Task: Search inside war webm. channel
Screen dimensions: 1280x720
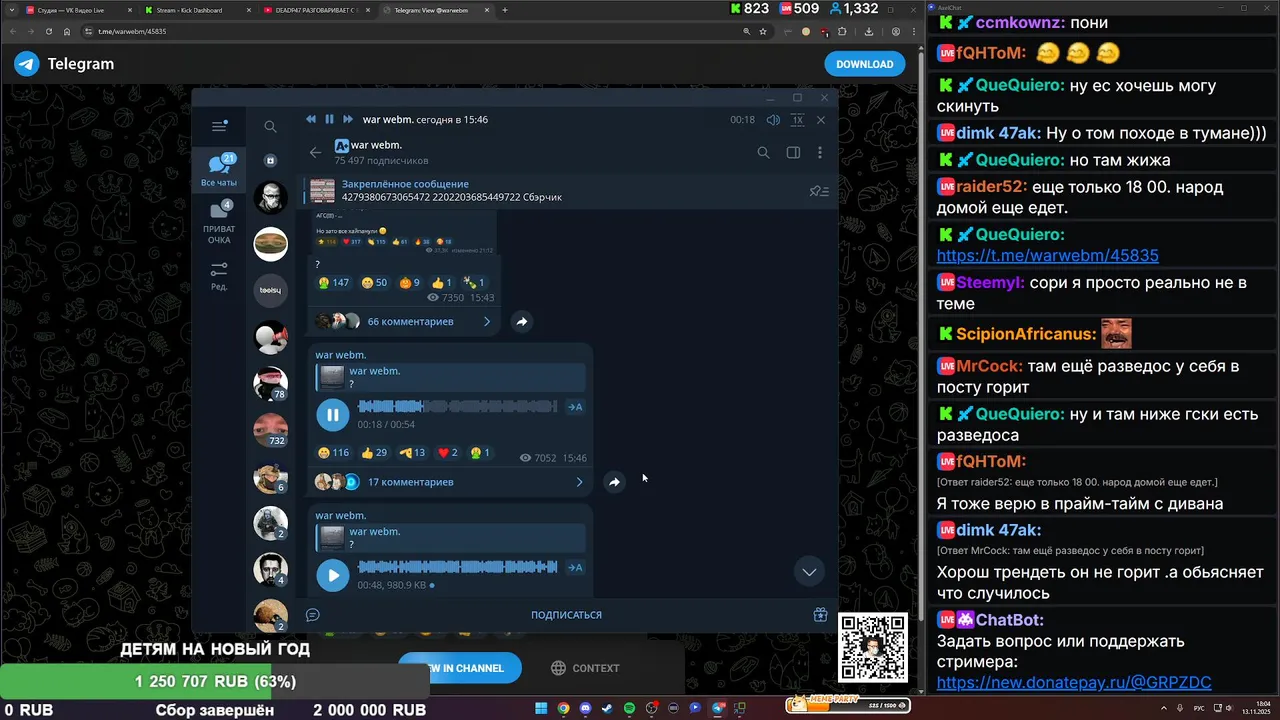Action: click(x=763, y=153)
